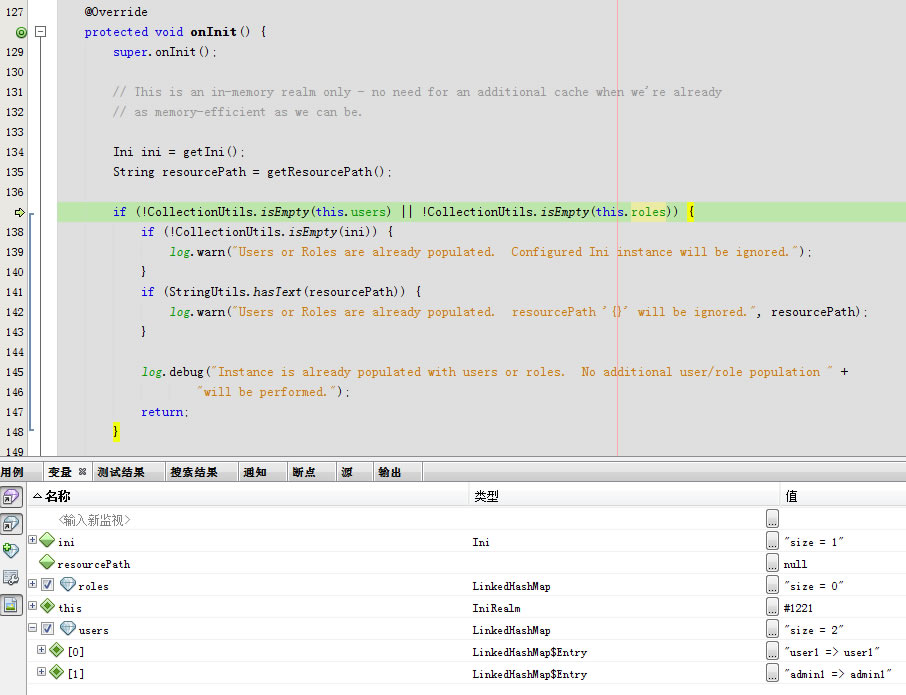Collapse the onInit method code fold
The width and height of the screenshot is (906, 695).
40,32
